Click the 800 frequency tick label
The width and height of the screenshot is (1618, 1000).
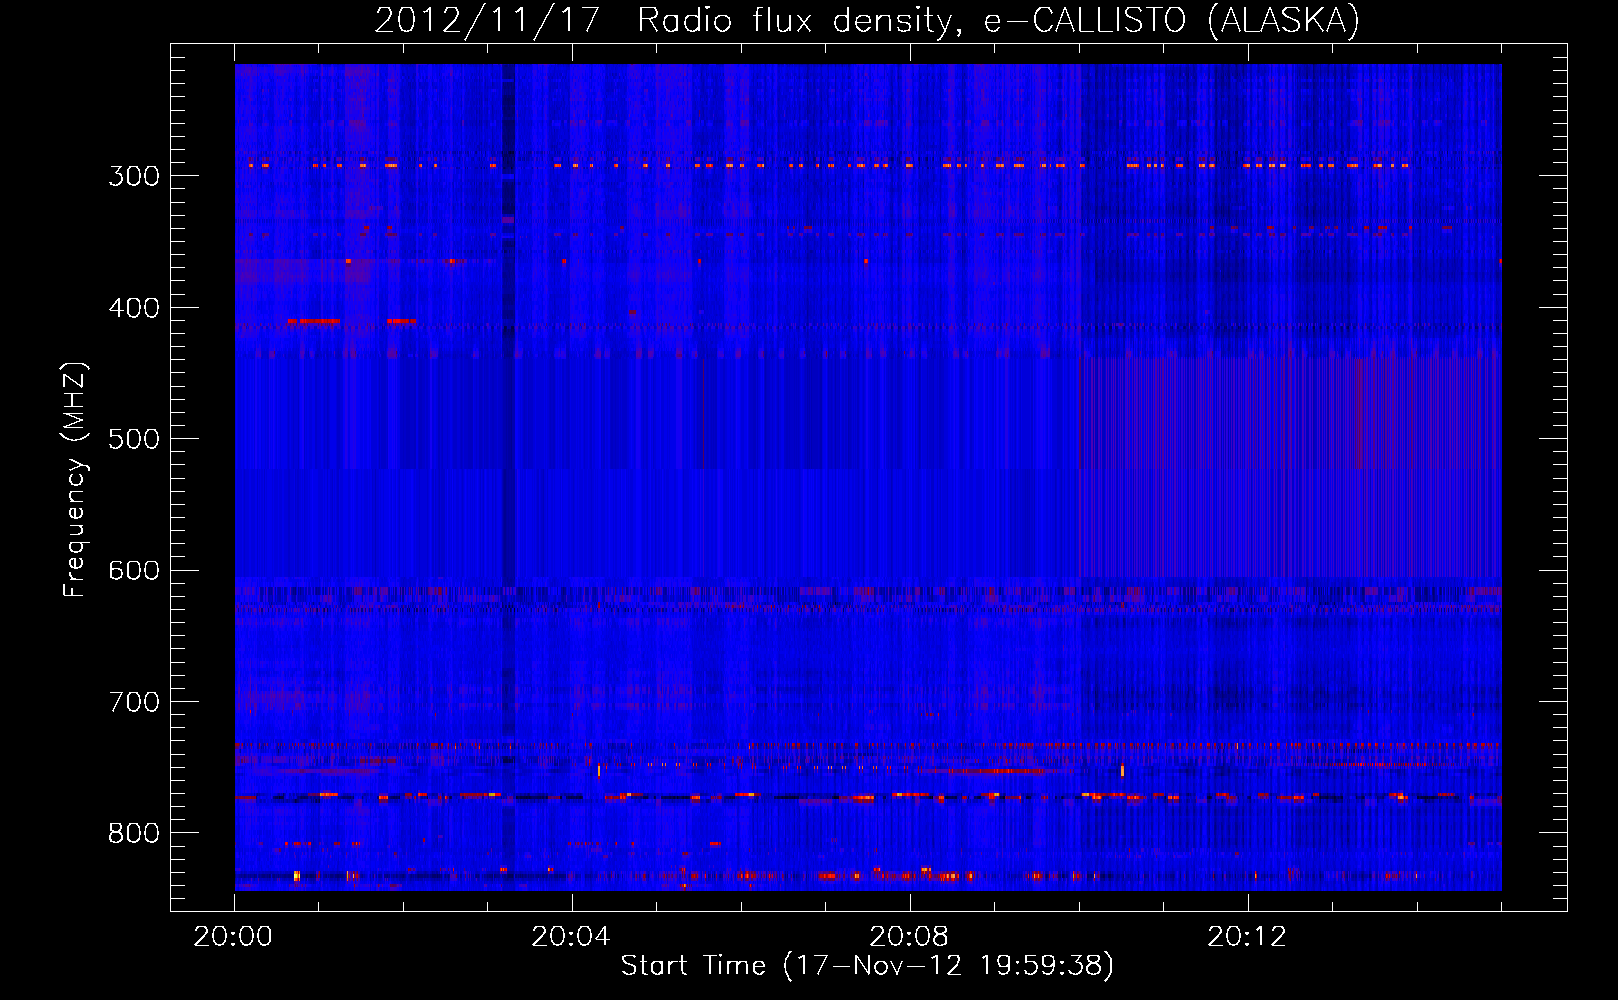click(134, 834)
